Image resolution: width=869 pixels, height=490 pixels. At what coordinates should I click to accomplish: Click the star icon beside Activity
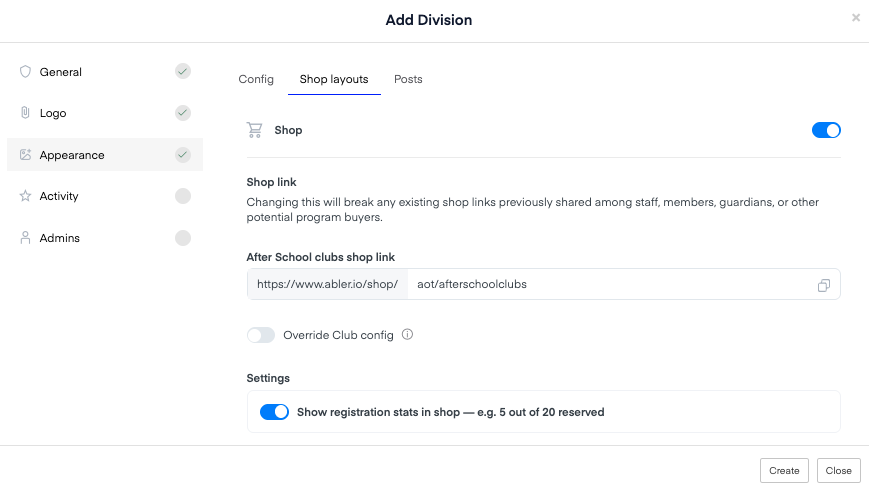point(25,196)
